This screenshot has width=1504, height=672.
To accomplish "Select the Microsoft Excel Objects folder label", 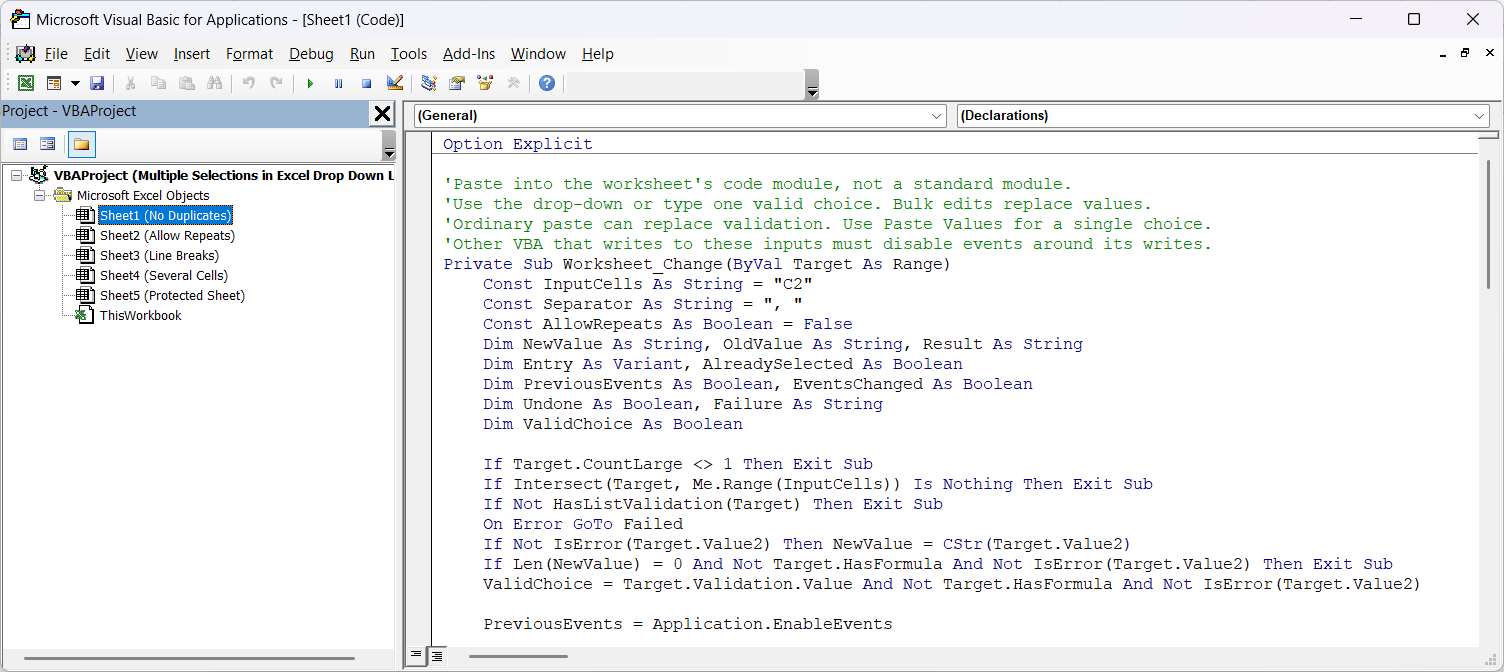I will coord(143,195).
